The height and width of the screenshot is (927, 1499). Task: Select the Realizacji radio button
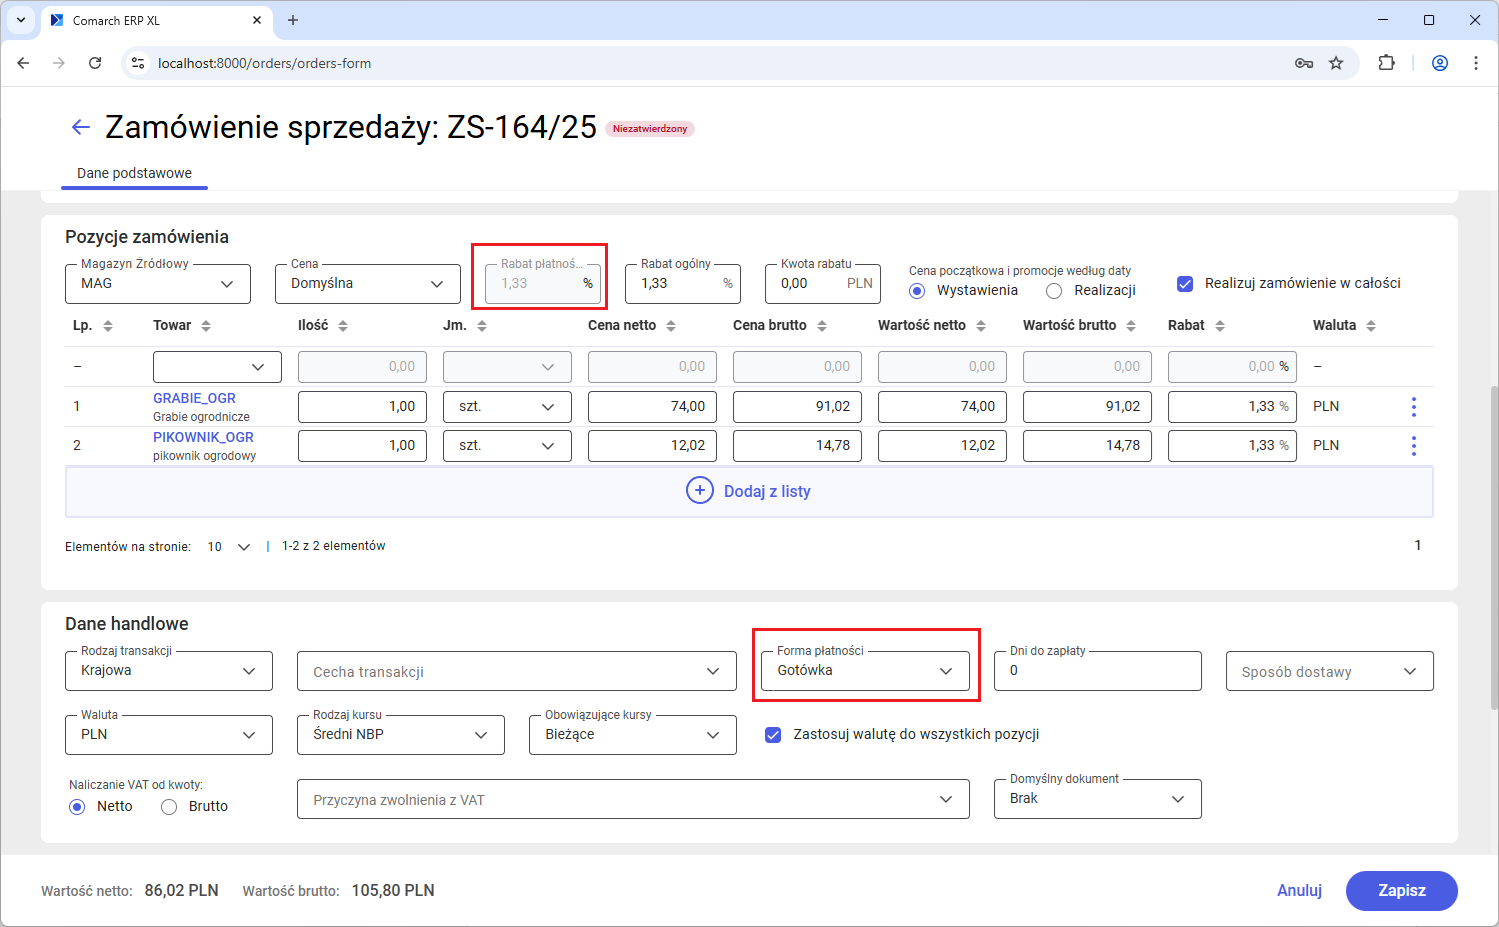pos(1054,291)
